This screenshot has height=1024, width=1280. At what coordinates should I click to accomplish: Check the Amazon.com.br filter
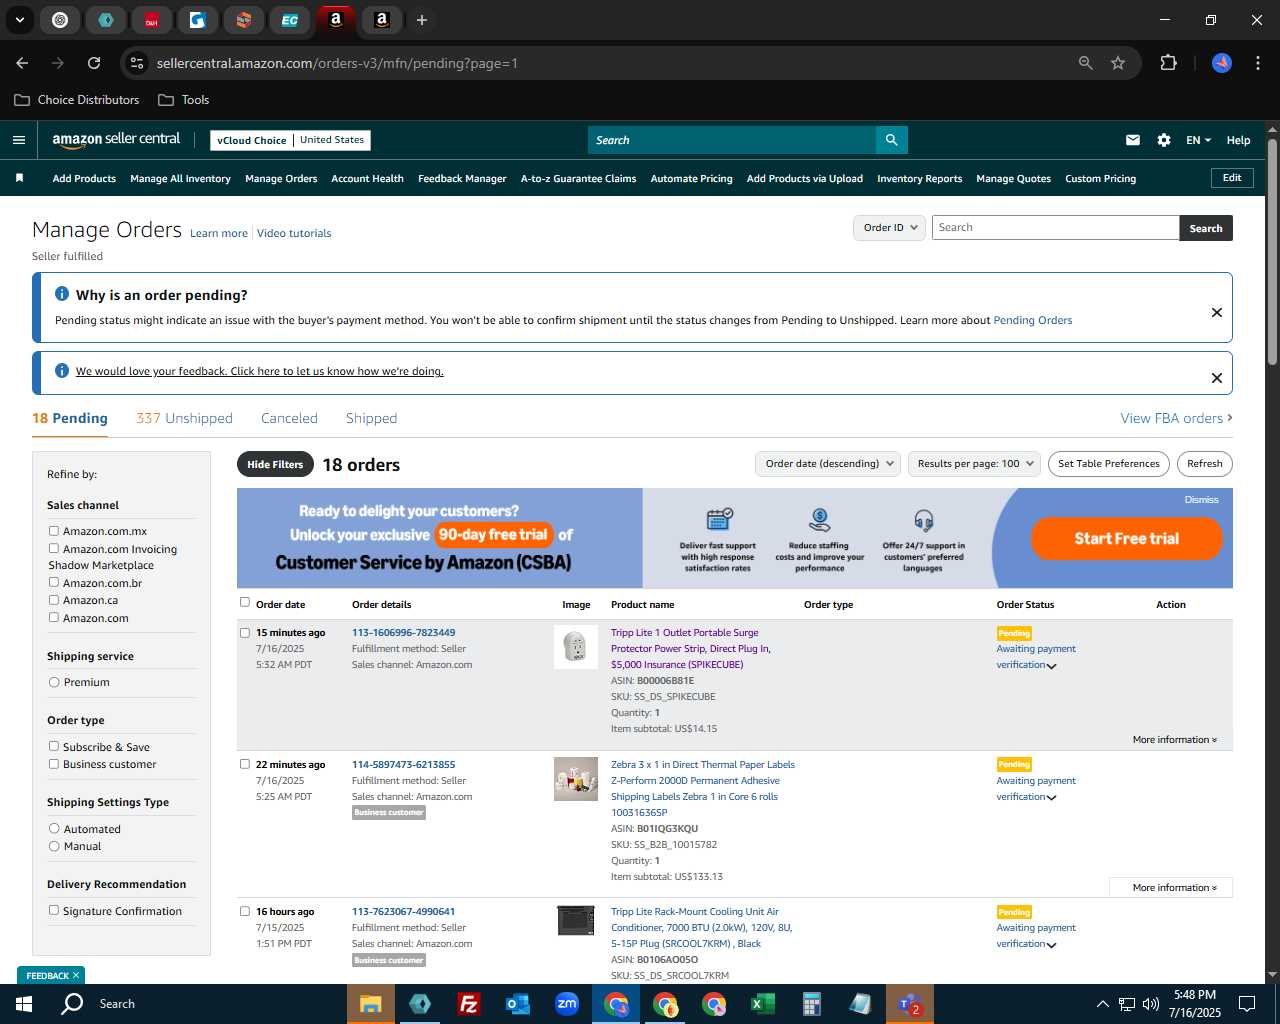pos(54,582)
